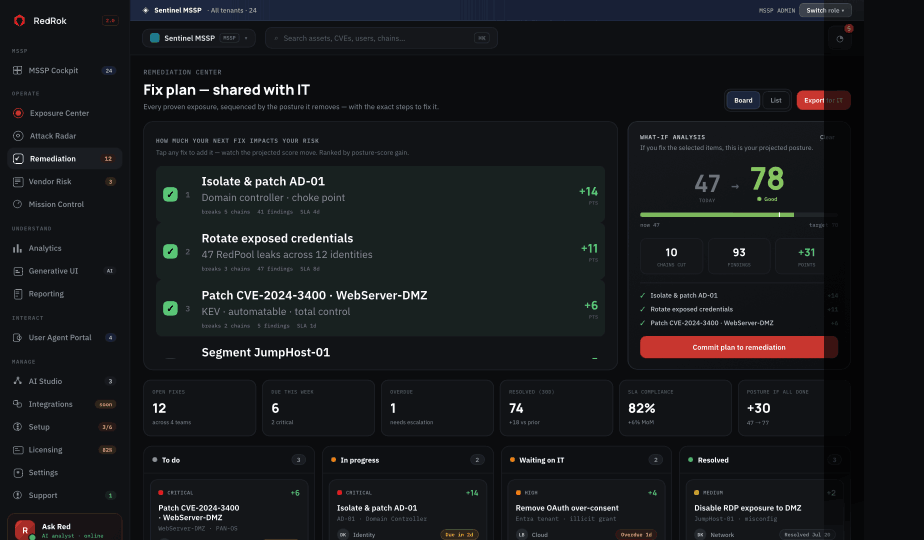Click the Resolved column header
Screen dimensions: 924x540
click(764, 460)
